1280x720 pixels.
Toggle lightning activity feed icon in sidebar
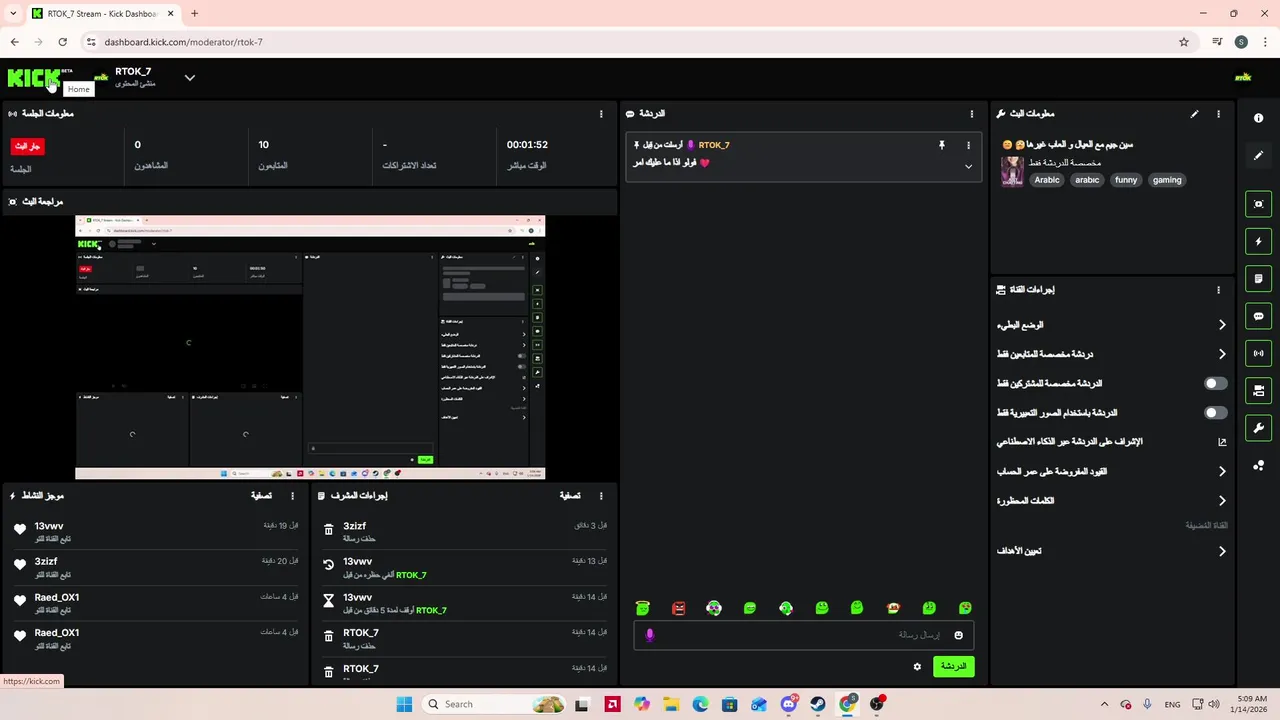click(x=1258, y=241)
